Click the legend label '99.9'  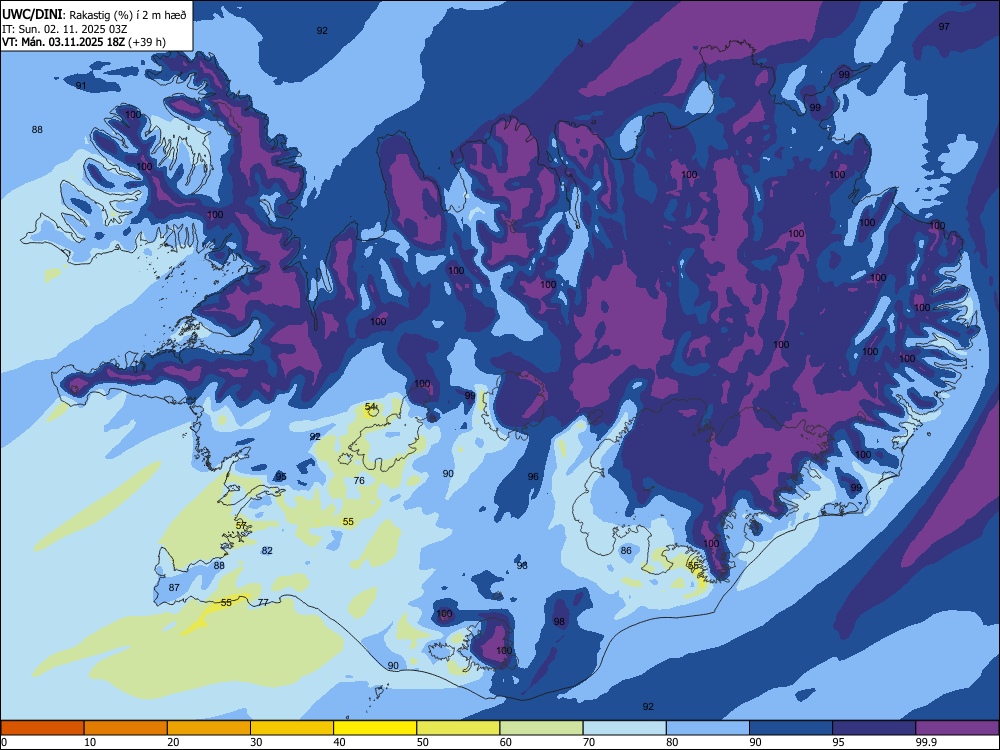click(925, 742)
